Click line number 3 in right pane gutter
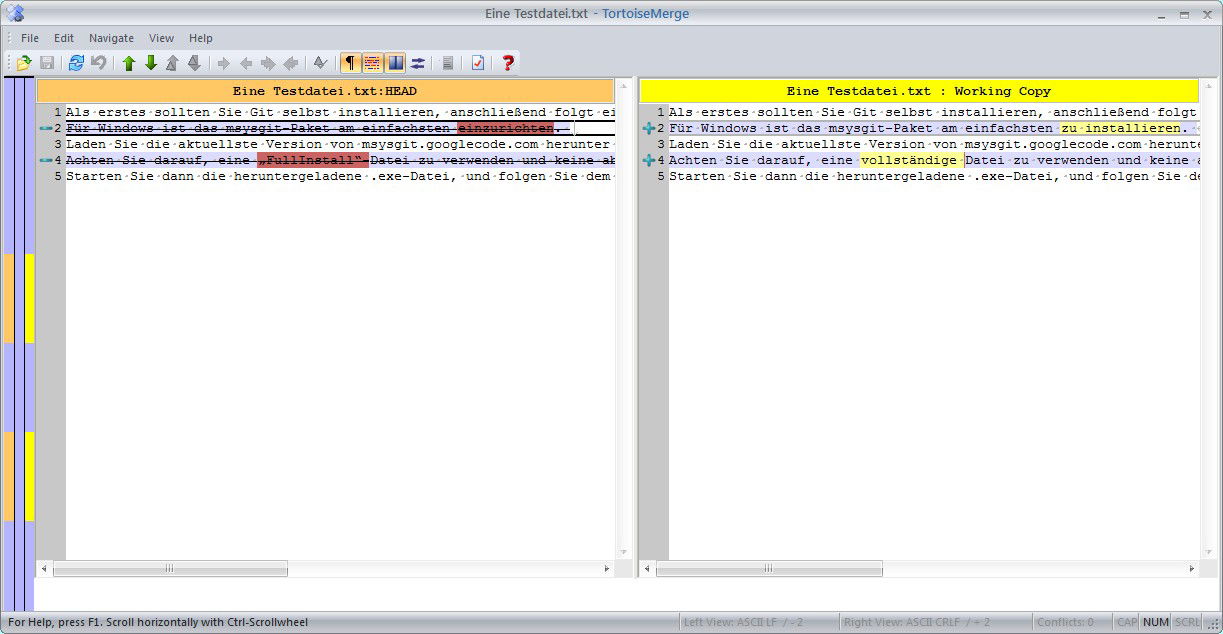 [661, 144]
